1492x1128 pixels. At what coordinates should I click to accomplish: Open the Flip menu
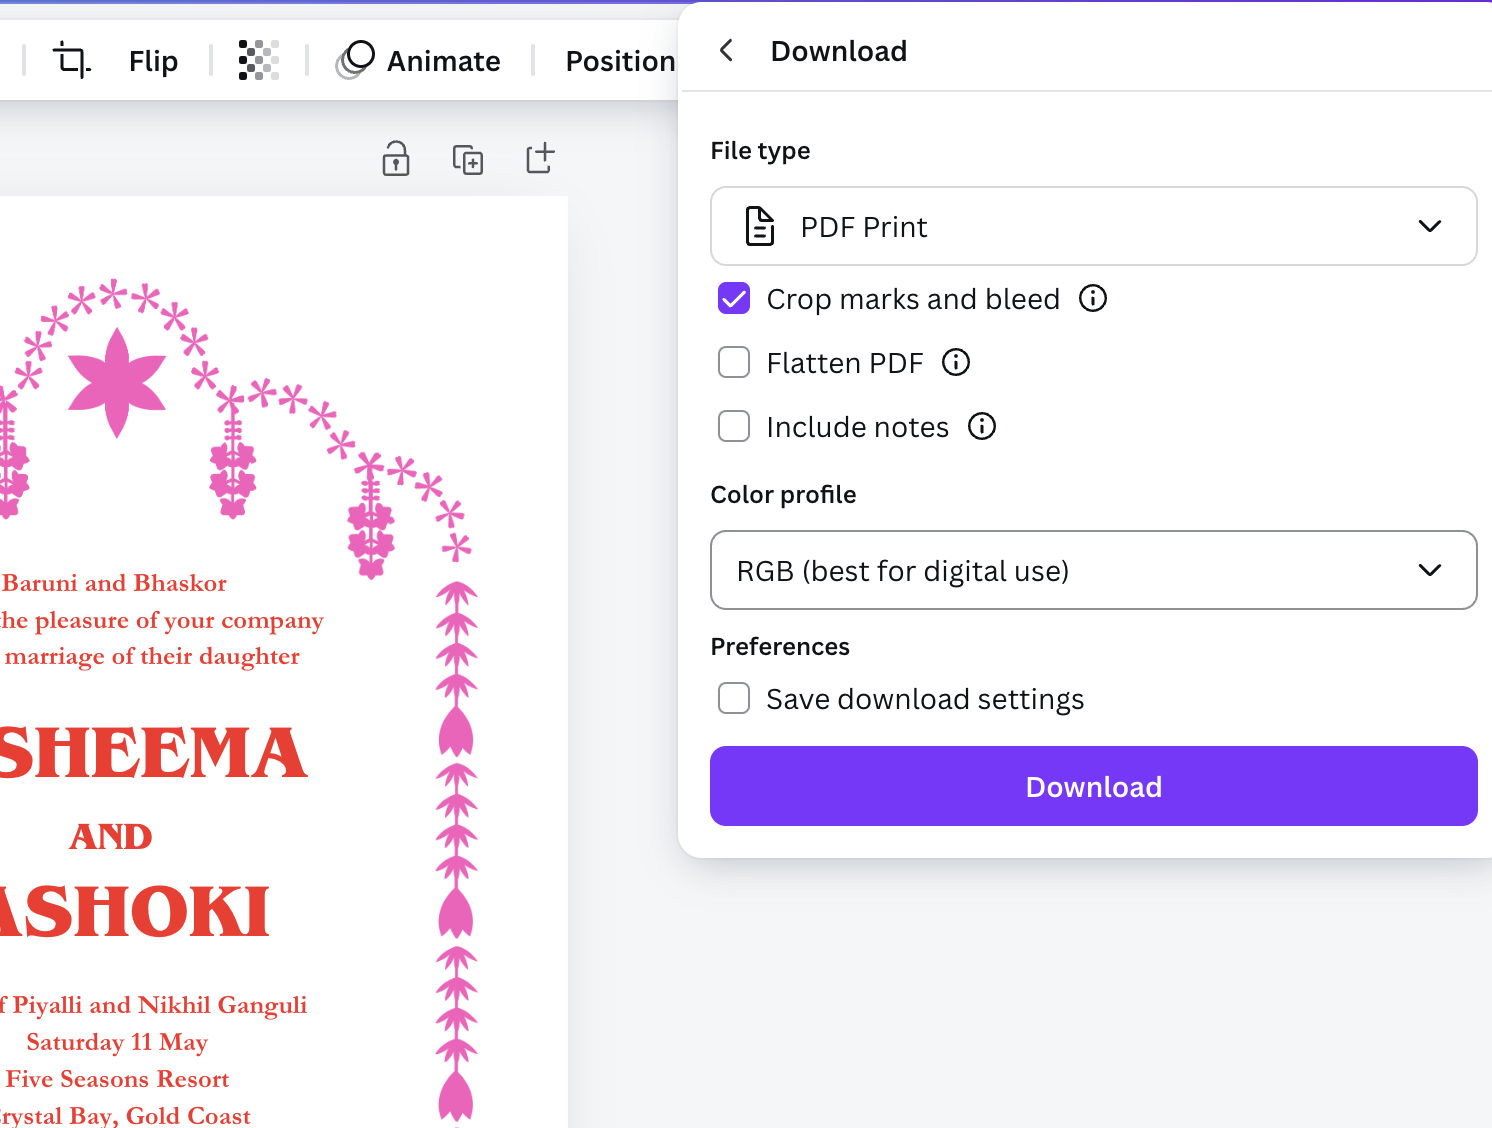pyautogui.click(x=153, y=61)
